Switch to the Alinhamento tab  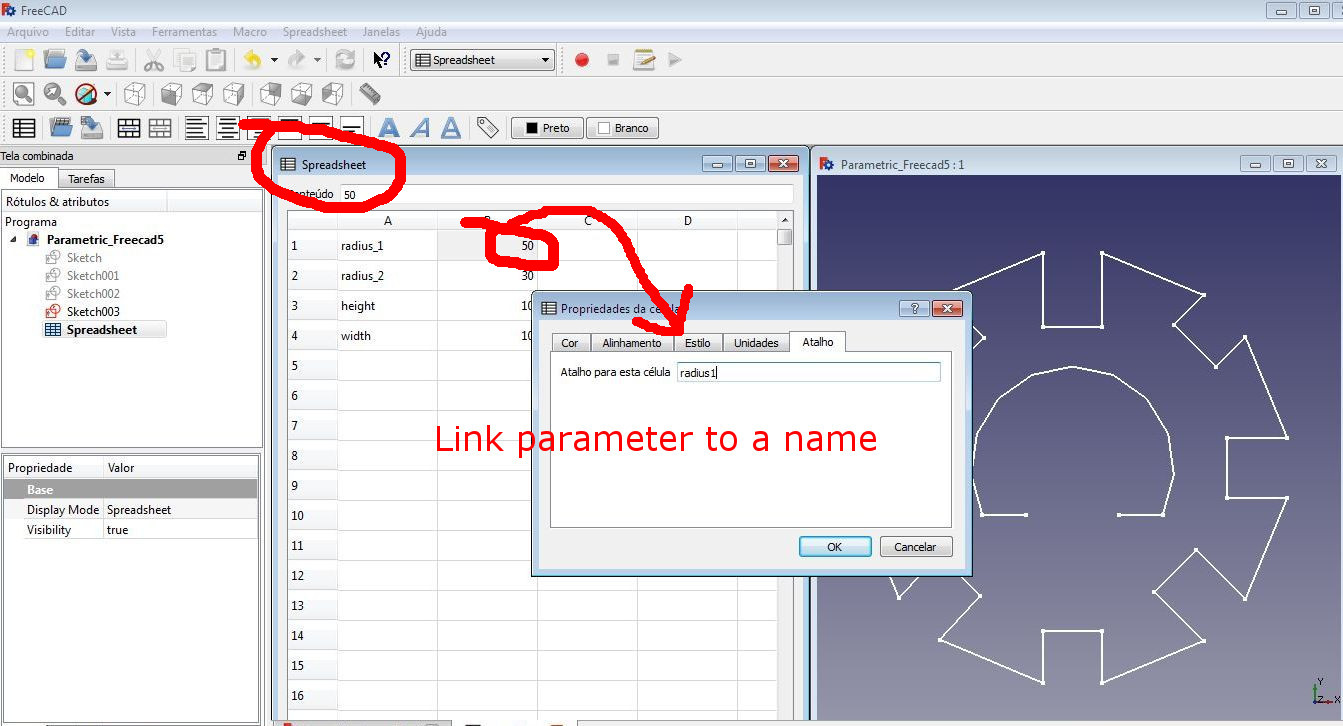click(x=631, y=343)
